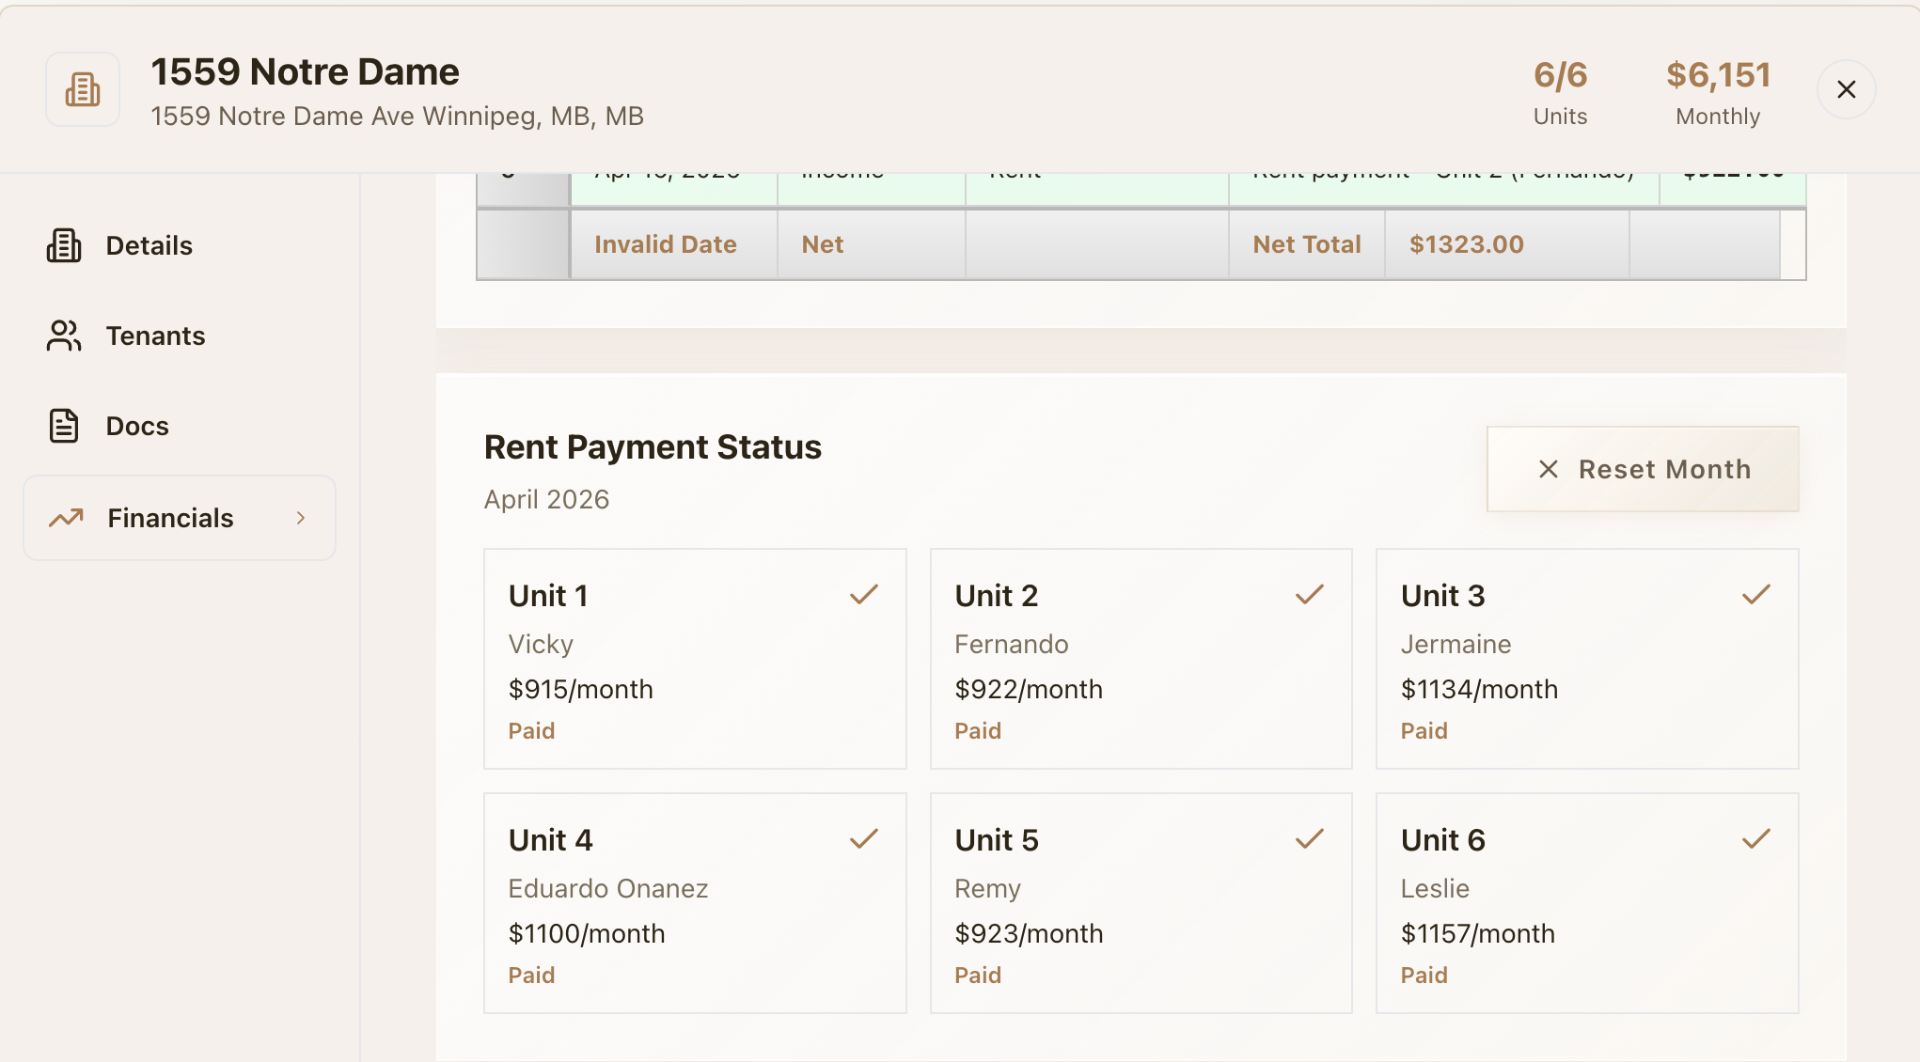The height and width of the screenshot is (1062, 1920).
Task: Toggle paid checkmark for Unit 3
Action: click(x=1756, y=595)
